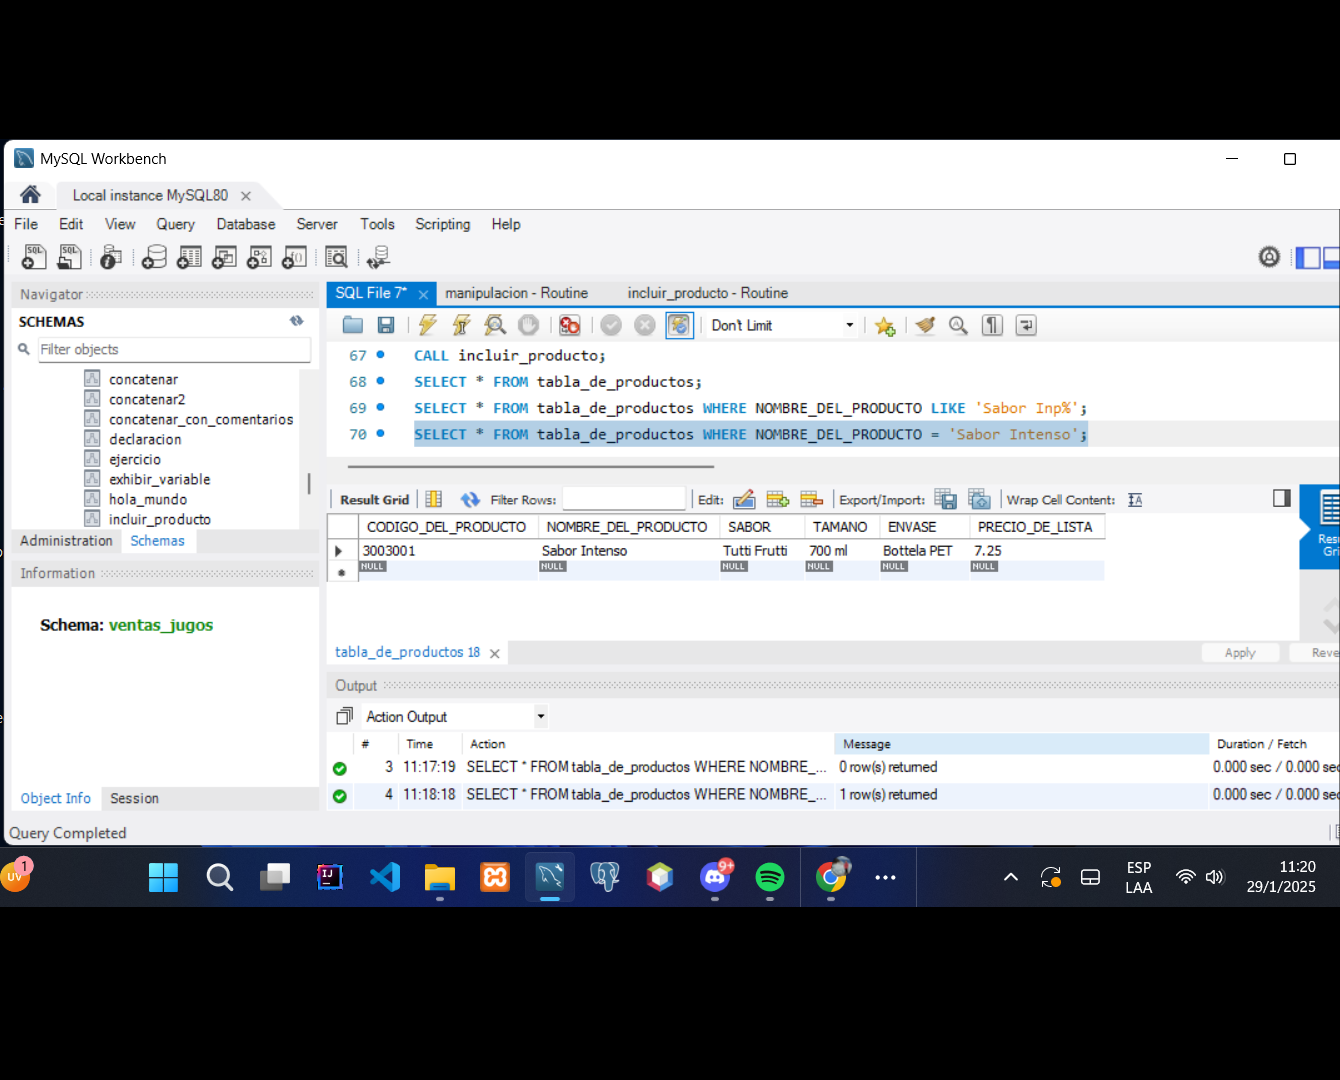Open the schema inspector icon
1340x1080 pixels.
111,257
